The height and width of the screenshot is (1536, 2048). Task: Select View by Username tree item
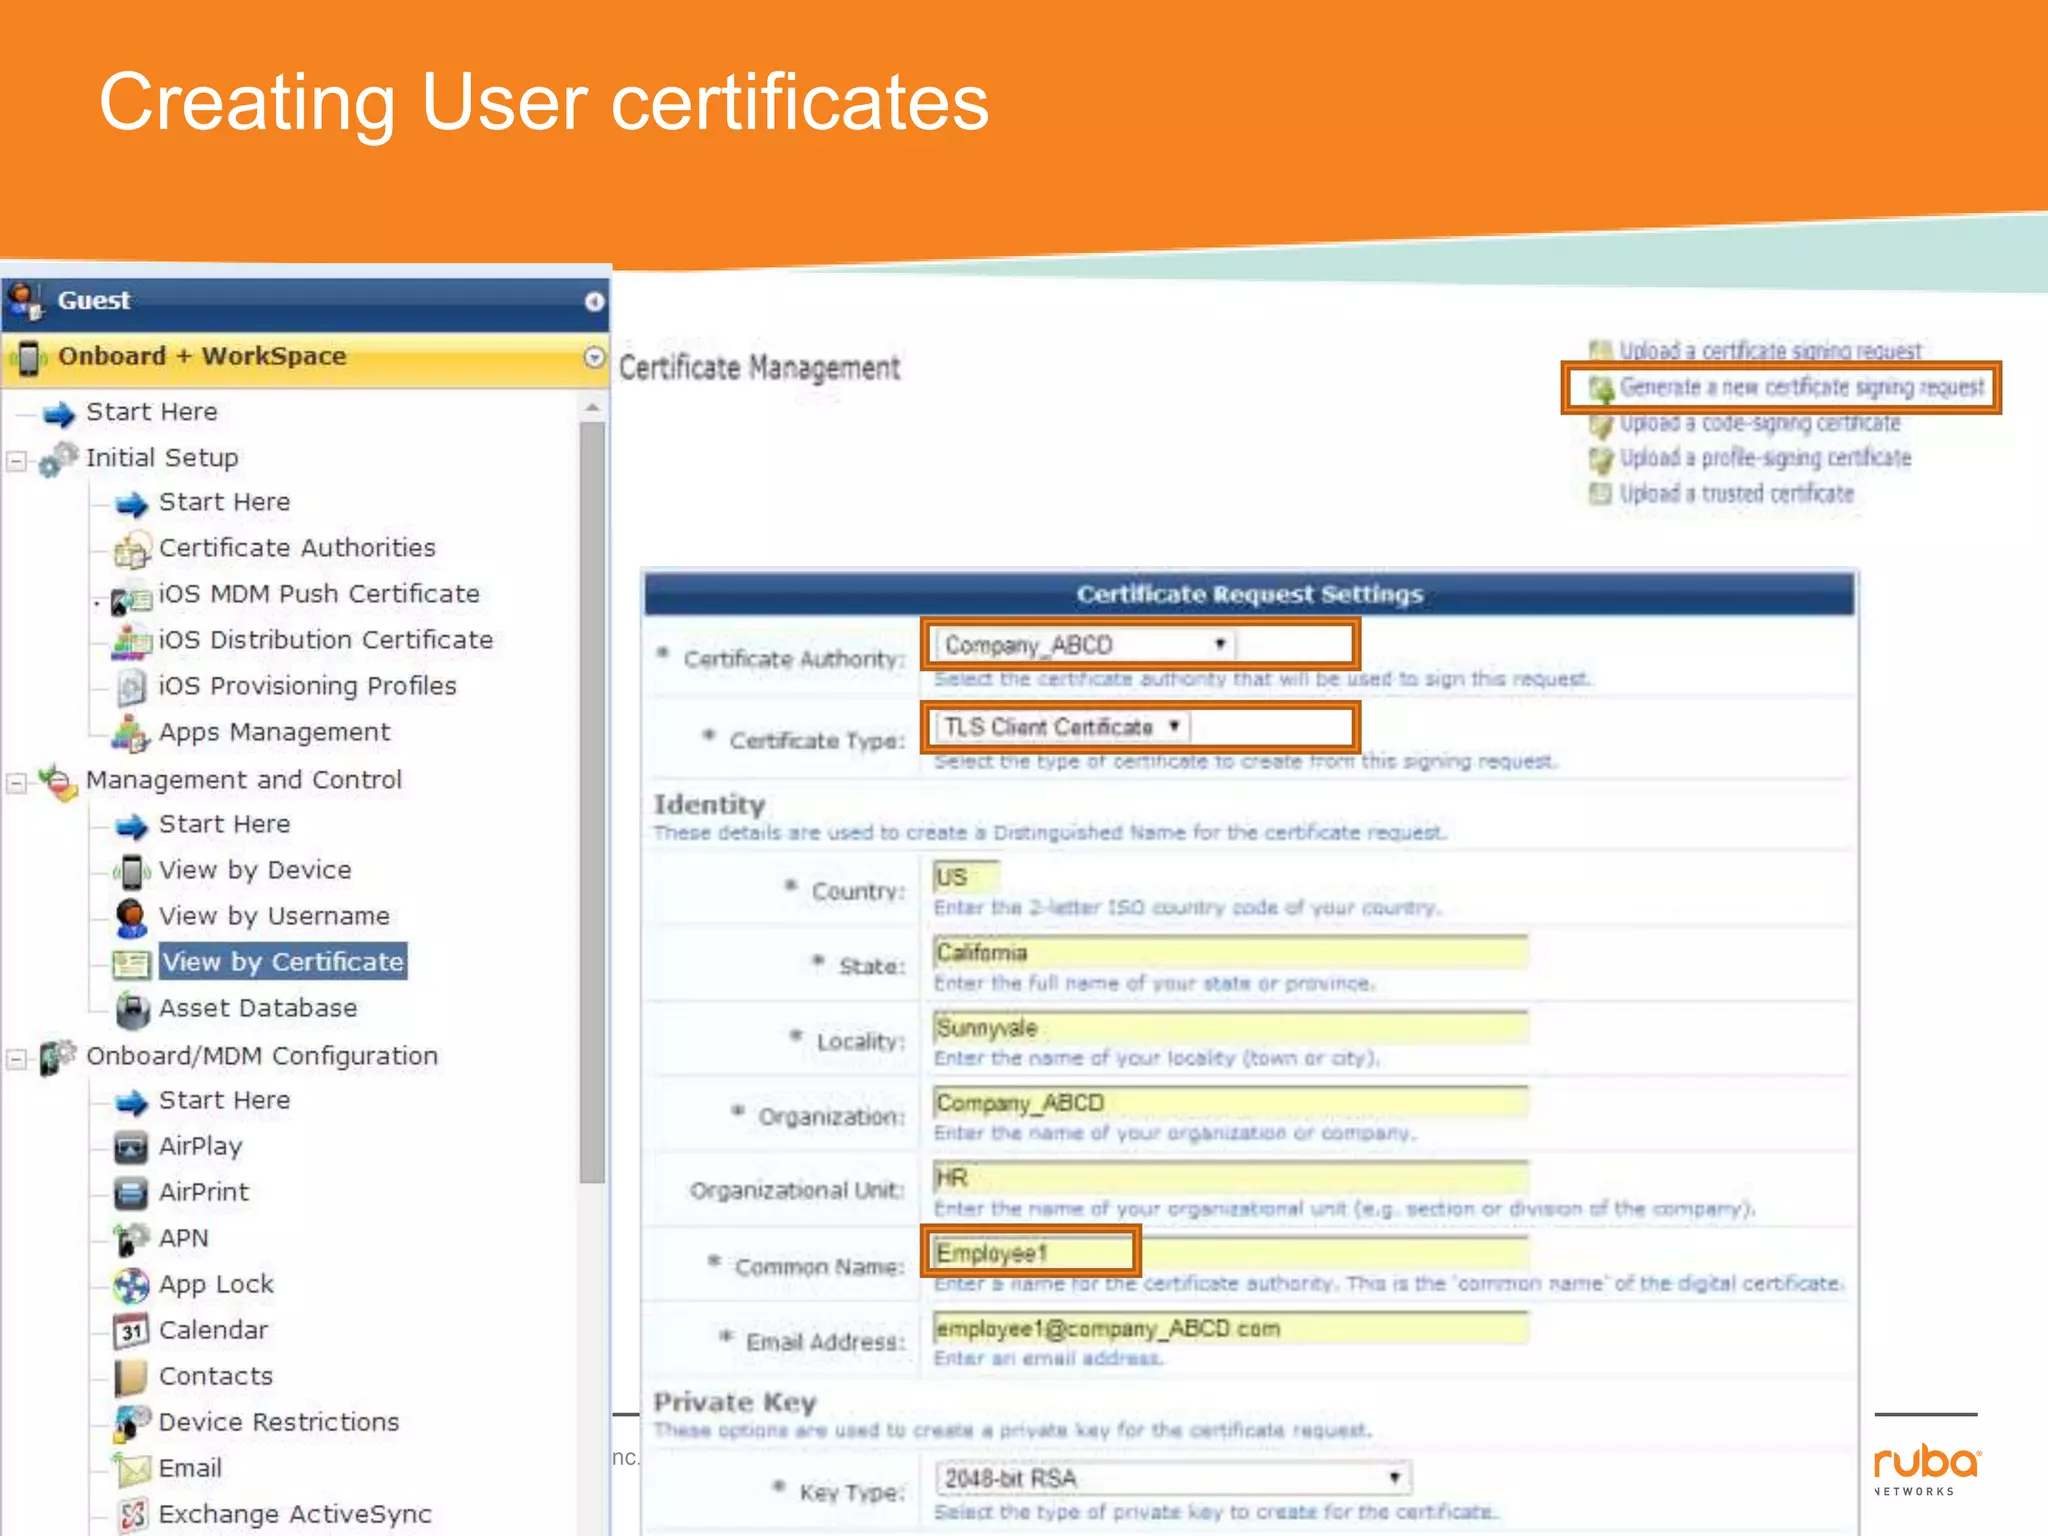274,916
